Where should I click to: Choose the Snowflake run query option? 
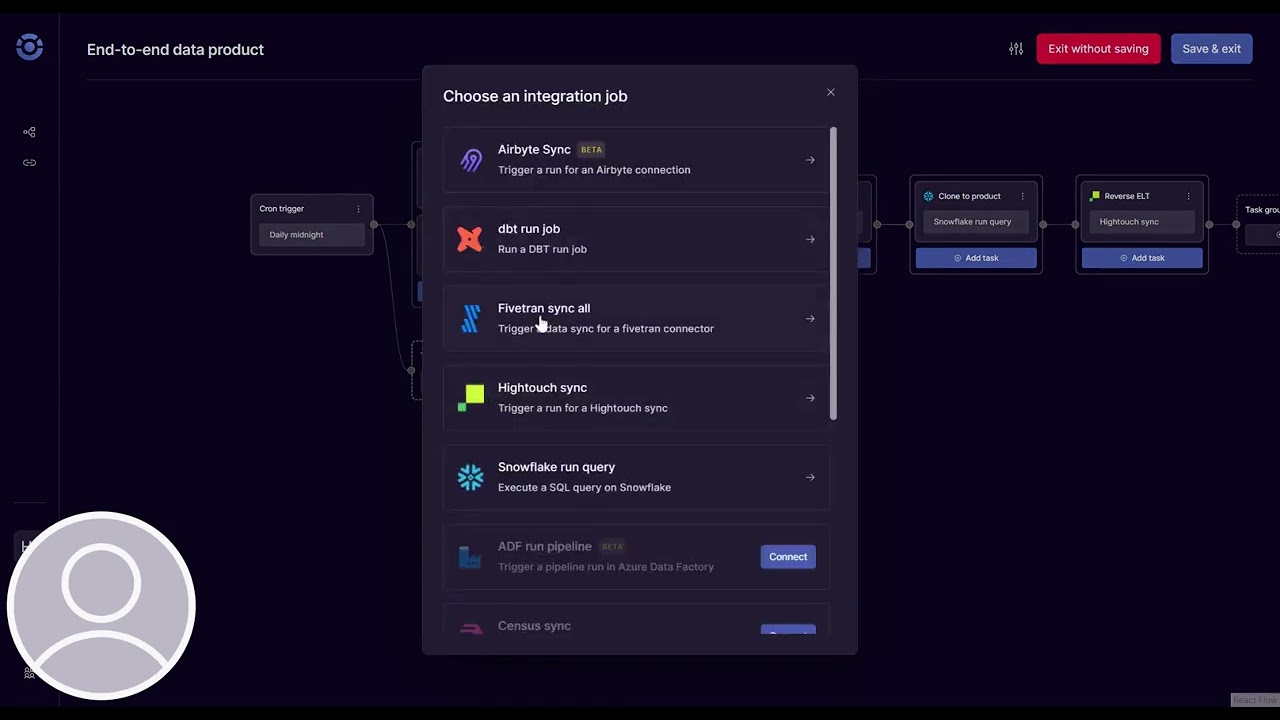[636, 477]
